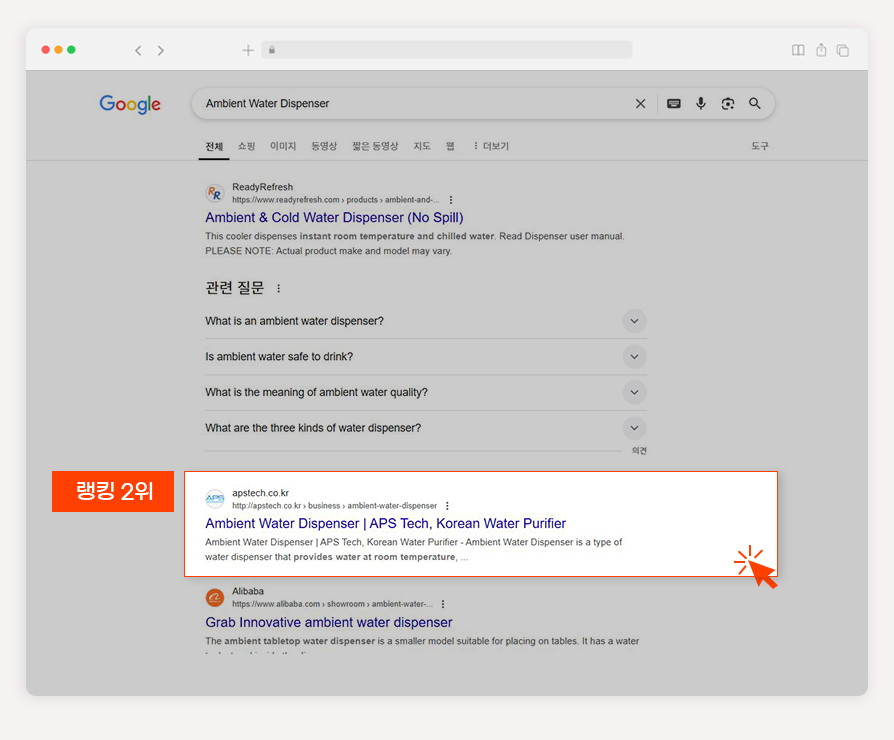Open a new tab with plus icon

248,50
